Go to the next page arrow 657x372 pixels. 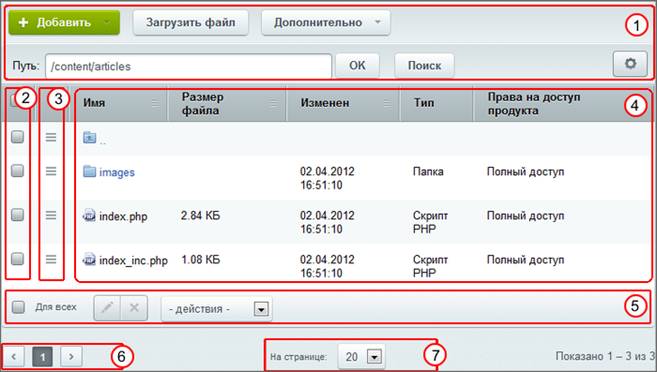click(x=71, y=356)
